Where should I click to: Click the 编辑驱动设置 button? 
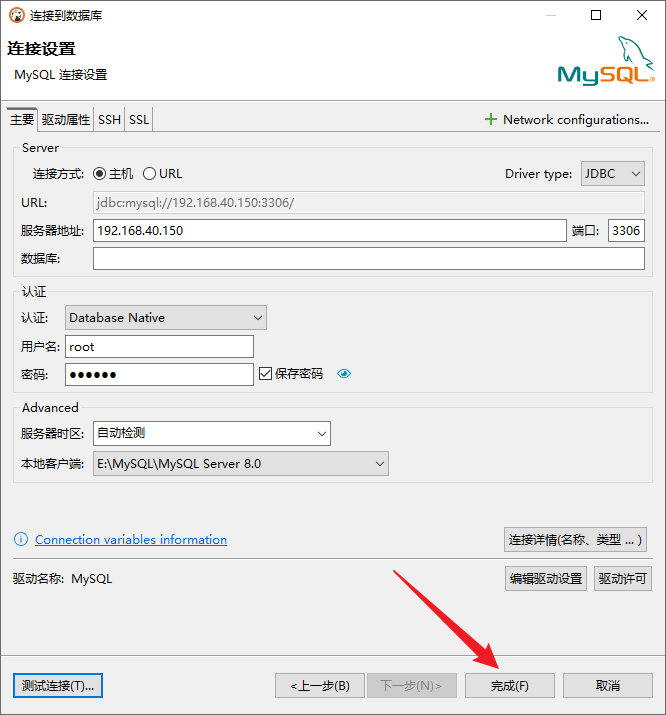coord(545,579)
